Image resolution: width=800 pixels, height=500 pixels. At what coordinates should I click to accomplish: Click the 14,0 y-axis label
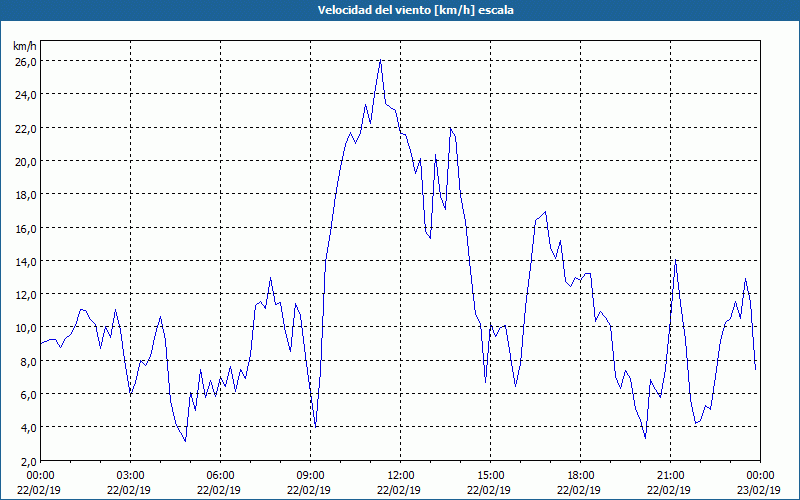26,262
